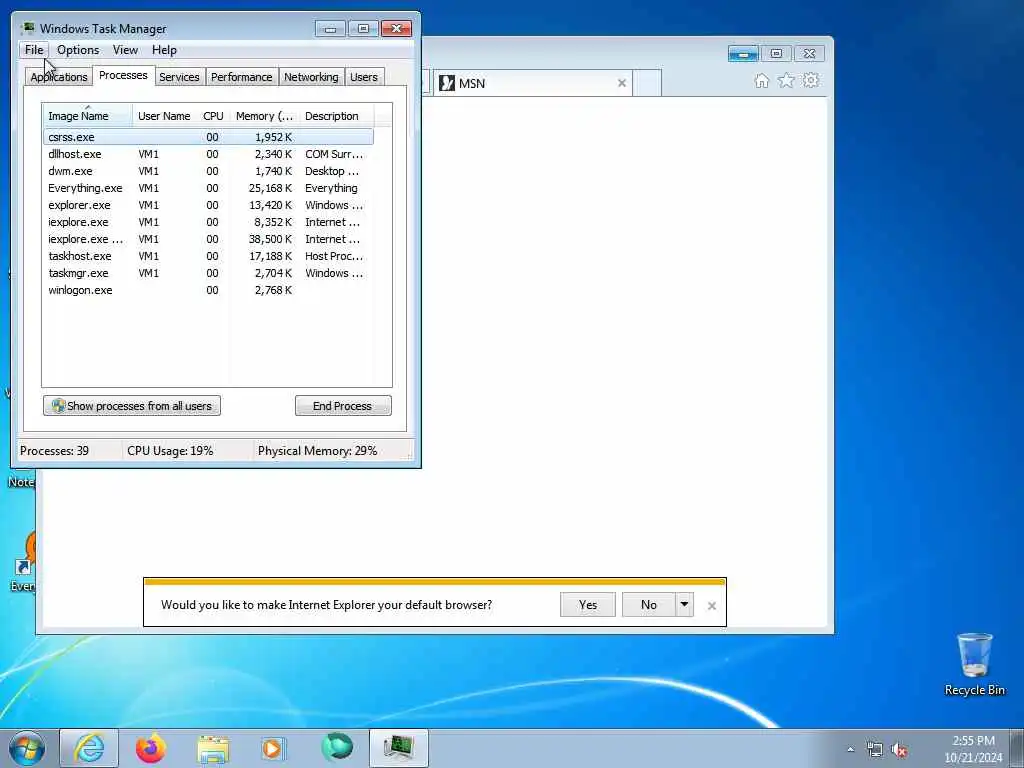Switch to the Services tab

179,77
